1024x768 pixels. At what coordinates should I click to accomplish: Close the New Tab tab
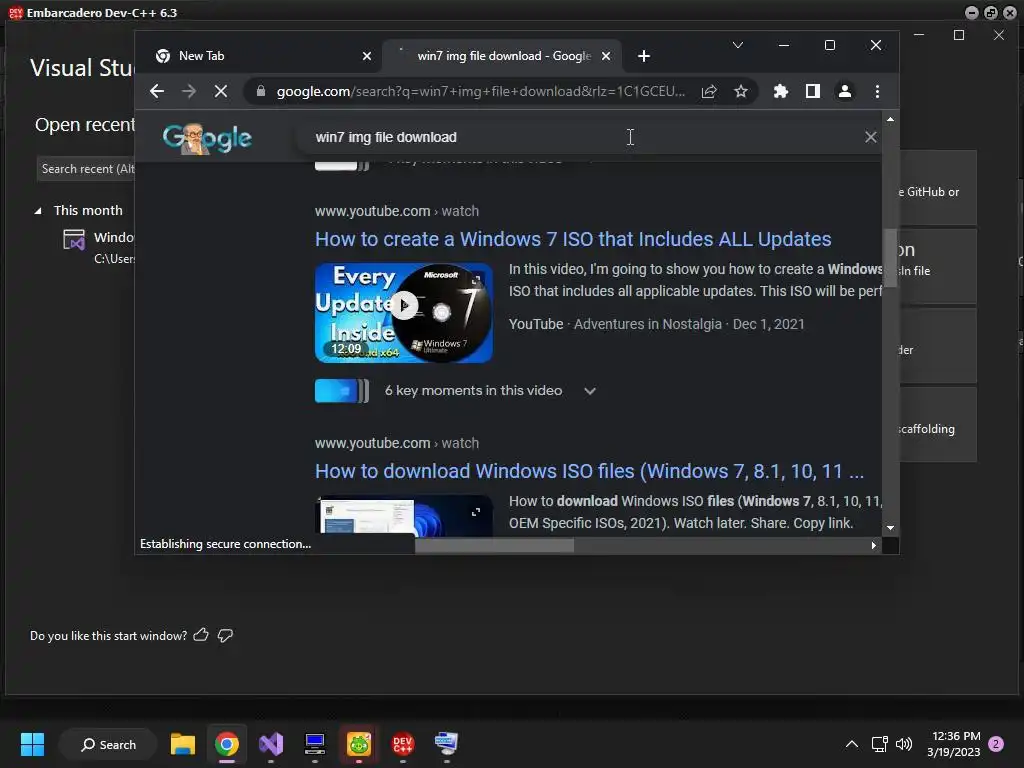point(367,56)
